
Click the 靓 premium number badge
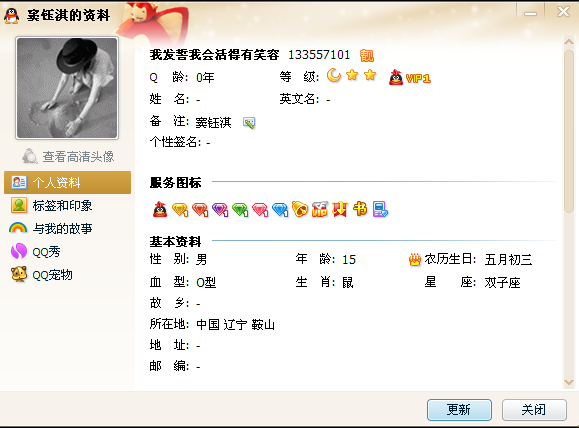point(367,55)
